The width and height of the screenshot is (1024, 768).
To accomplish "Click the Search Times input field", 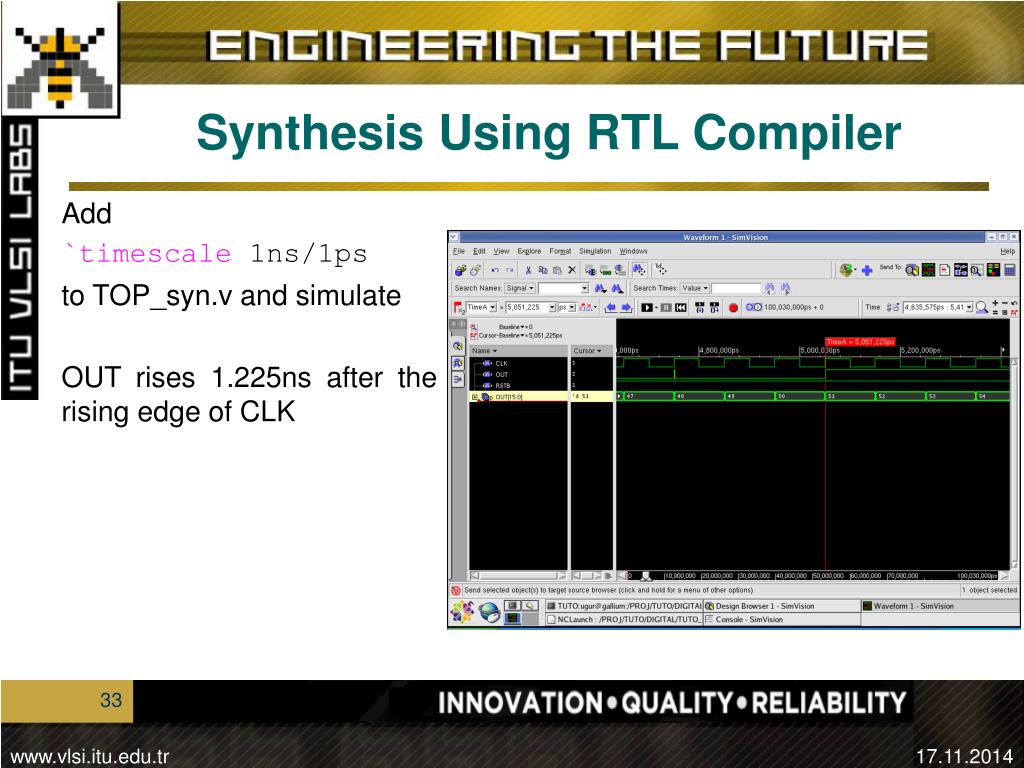I will click(736, 288).
